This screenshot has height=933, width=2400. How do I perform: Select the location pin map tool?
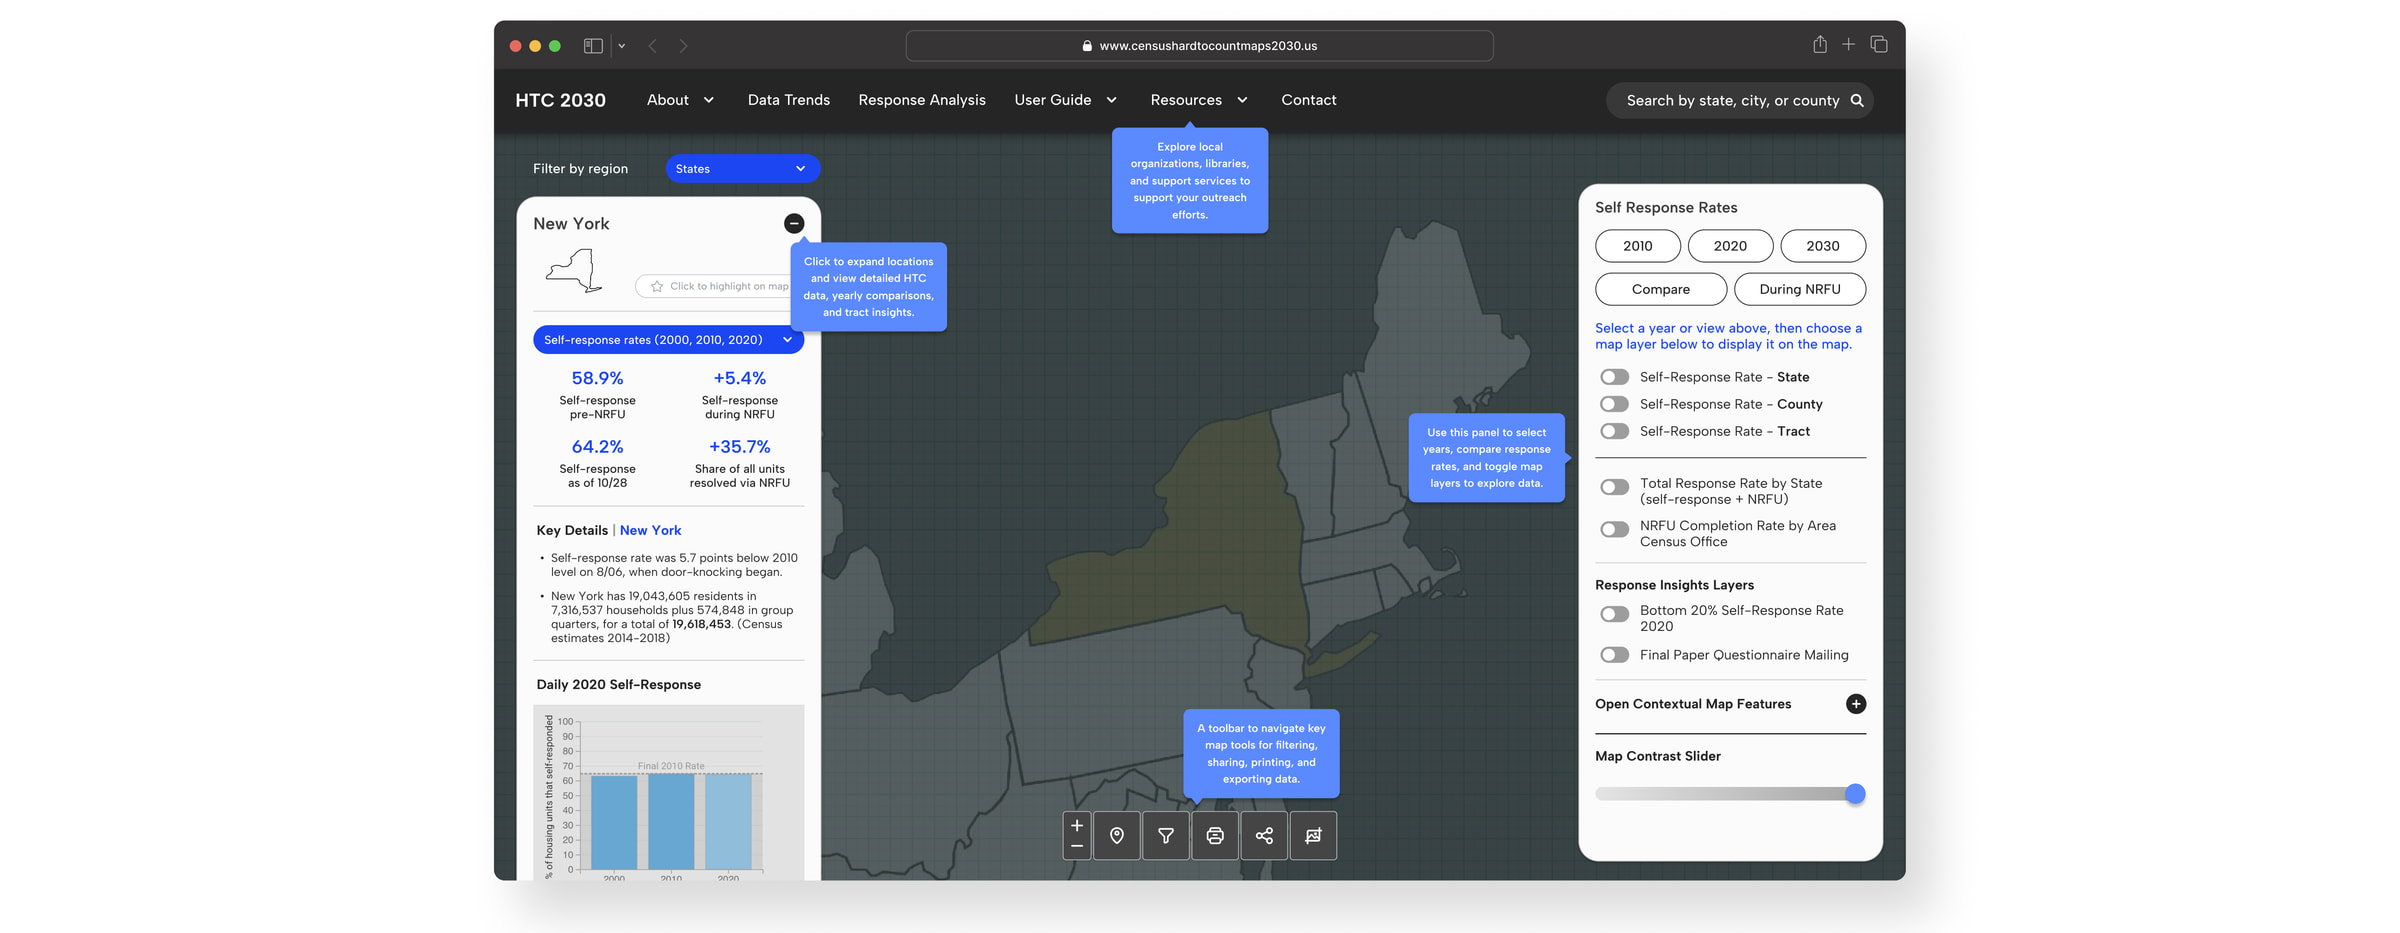point(1117,835)
